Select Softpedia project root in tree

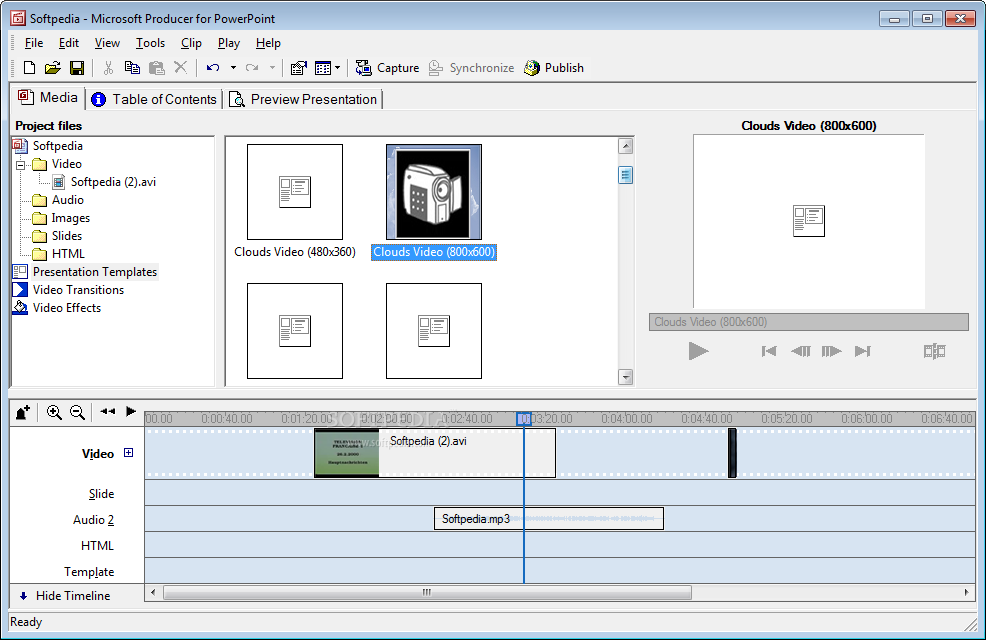[57, 146]
